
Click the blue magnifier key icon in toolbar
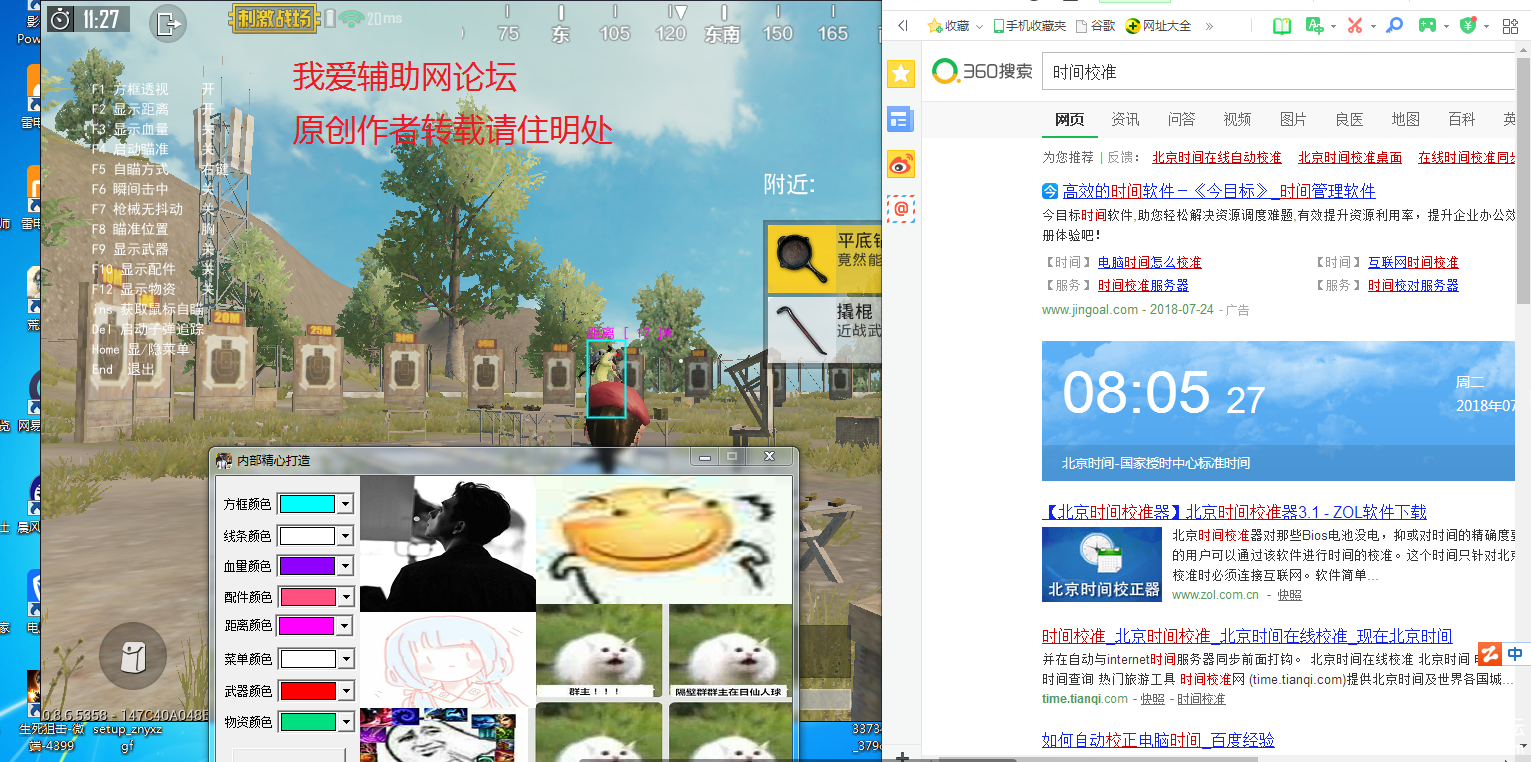tap(1394, 25)
